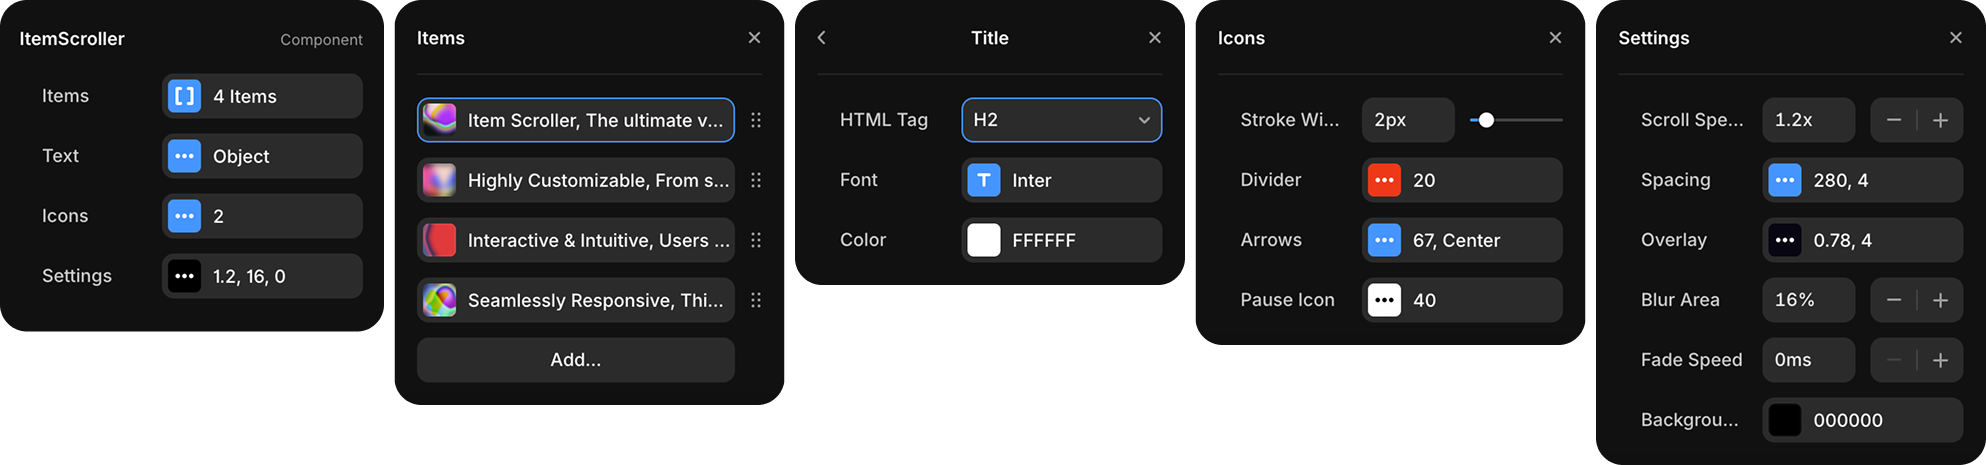Expand the Settings 1.2, 16, 0 property
This screenshot has width=1986, height=465.
tap(262, 276)
